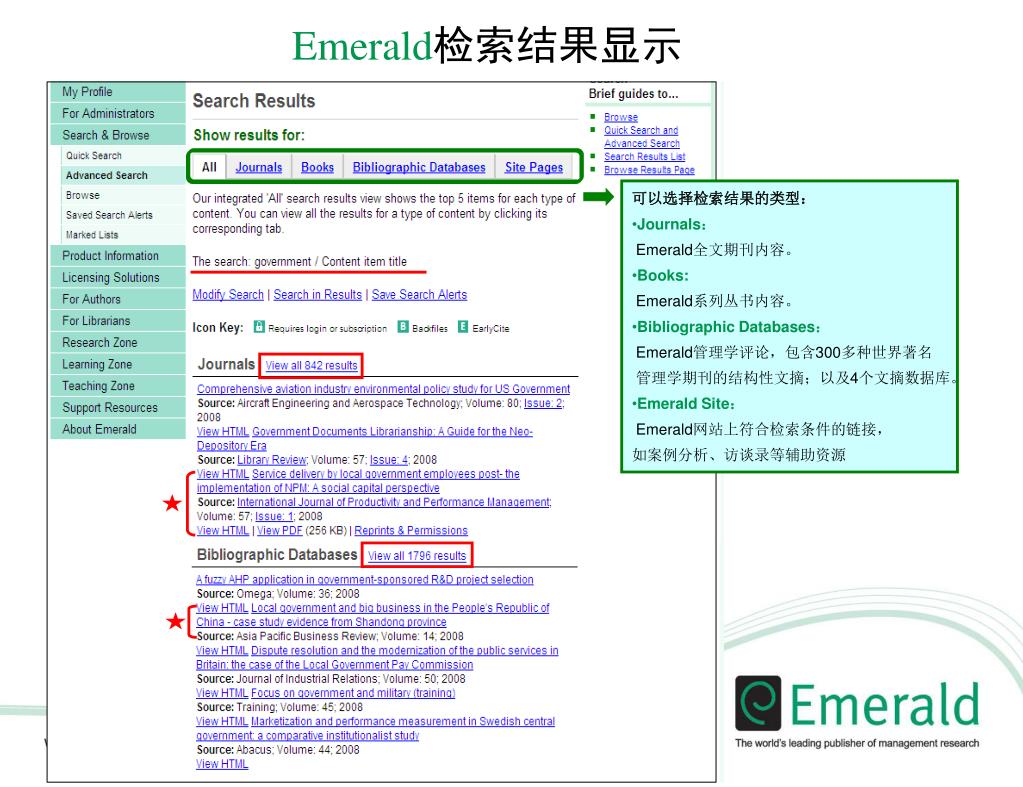View all 842 journal results
Viewport: 1023px width, 787px height.
pyautogui.click(x=311, y=365)
